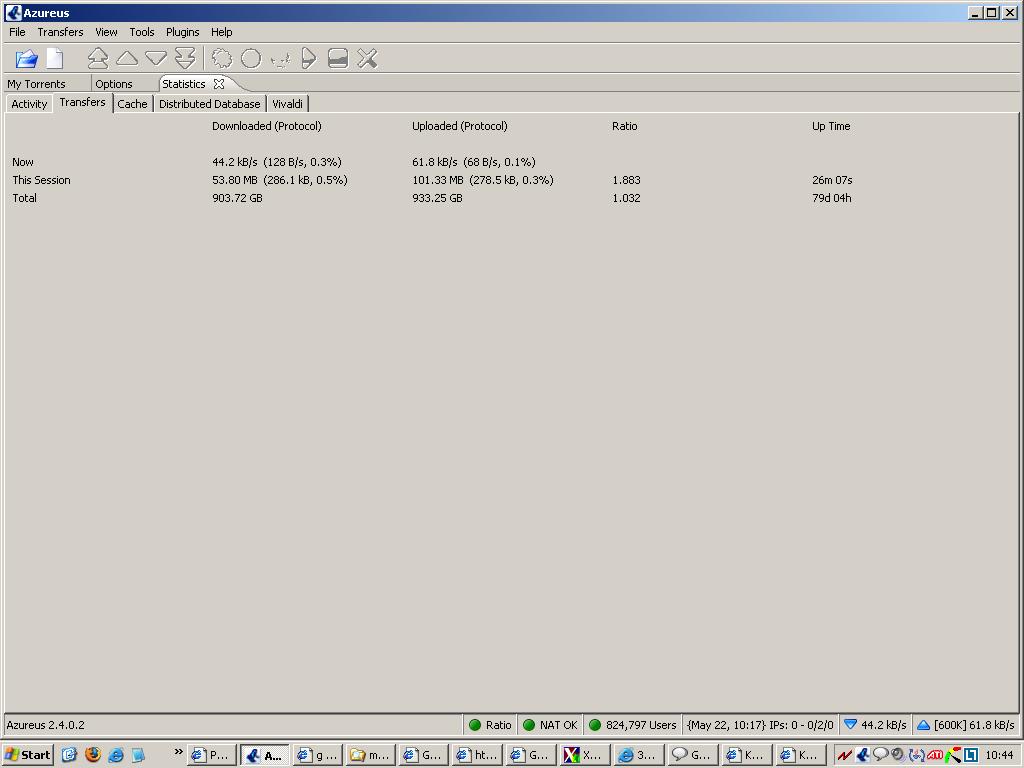This screenshot has height=768, width=1024.
Task: Close the Statistics tab
Action: pyautogui.click(x=219, y=84)
